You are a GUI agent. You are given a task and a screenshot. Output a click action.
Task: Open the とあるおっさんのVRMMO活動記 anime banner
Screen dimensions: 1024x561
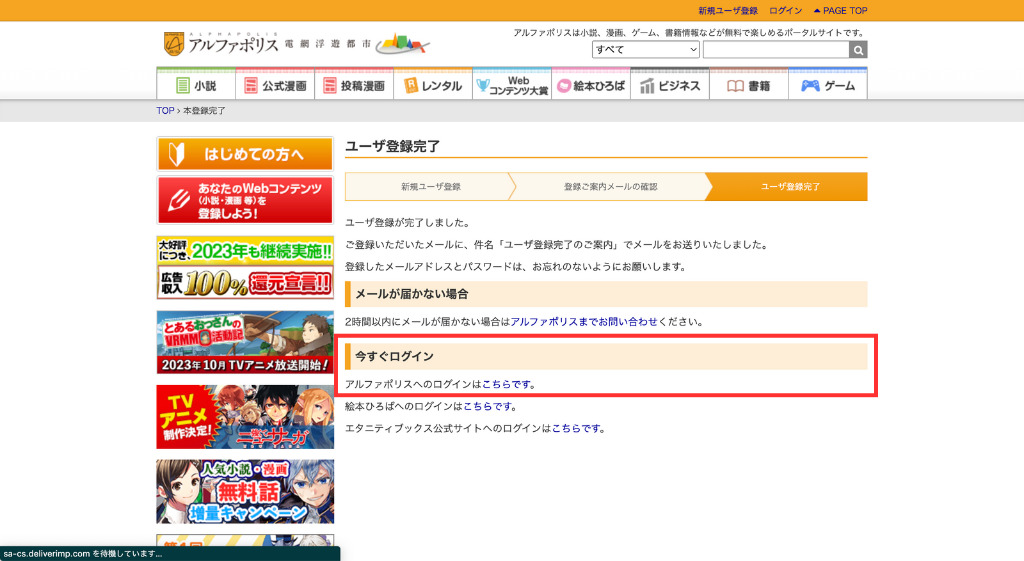click(x=245, y=342)
